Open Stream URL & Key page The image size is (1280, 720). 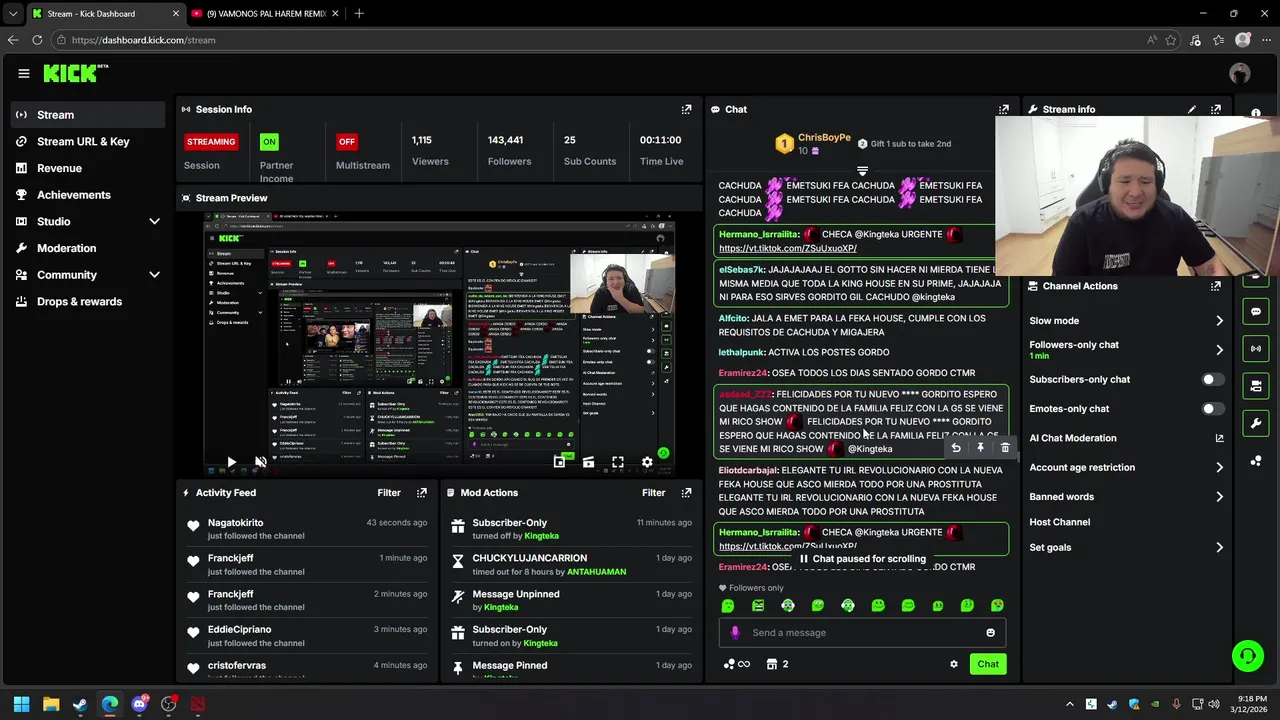click(88, 141)
